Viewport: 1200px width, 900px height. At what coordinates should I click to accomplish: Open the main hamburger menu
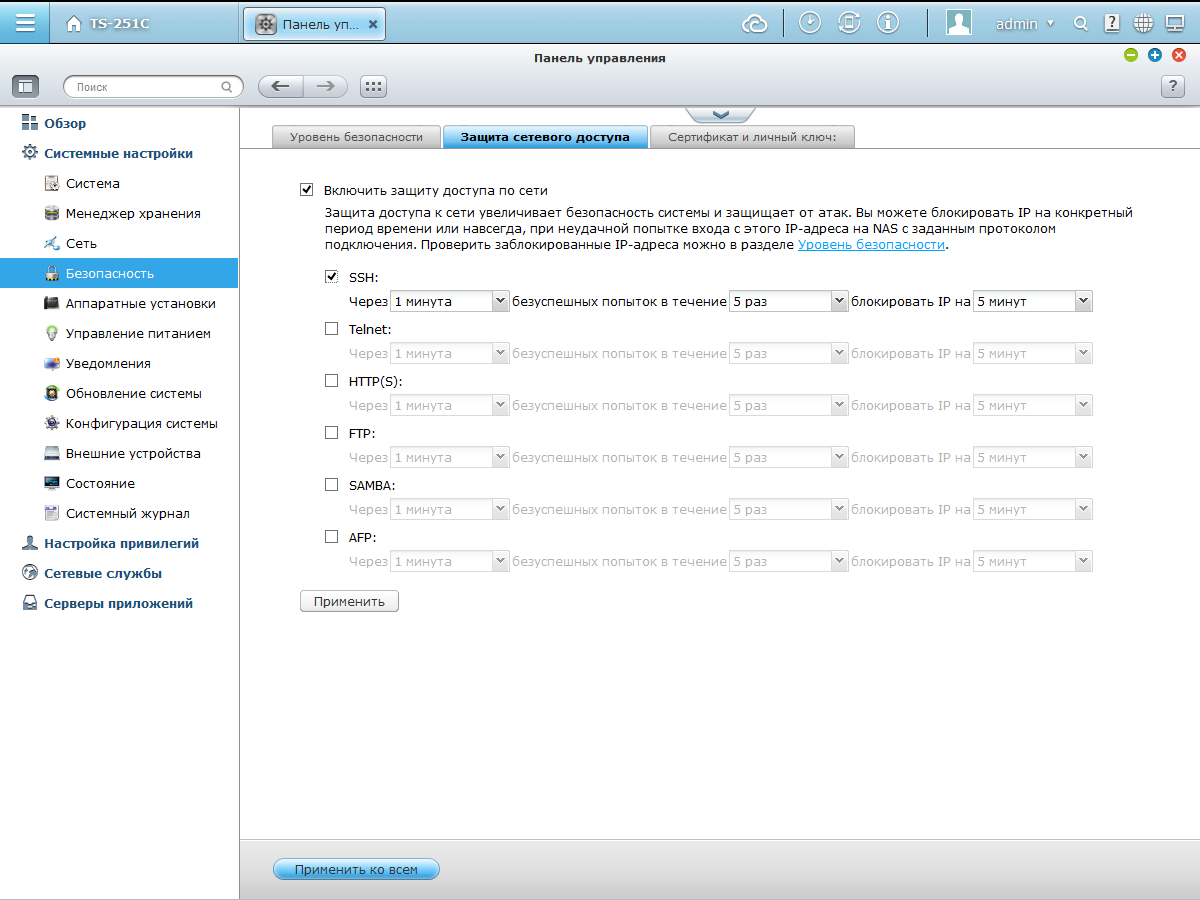25,22
